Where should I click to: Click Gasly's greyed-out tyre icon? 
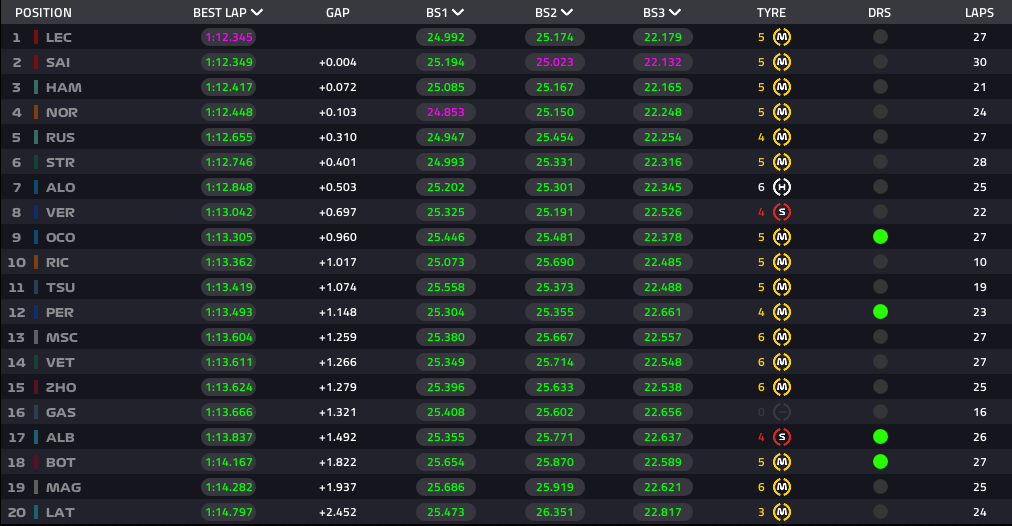(x=782, y=412)
